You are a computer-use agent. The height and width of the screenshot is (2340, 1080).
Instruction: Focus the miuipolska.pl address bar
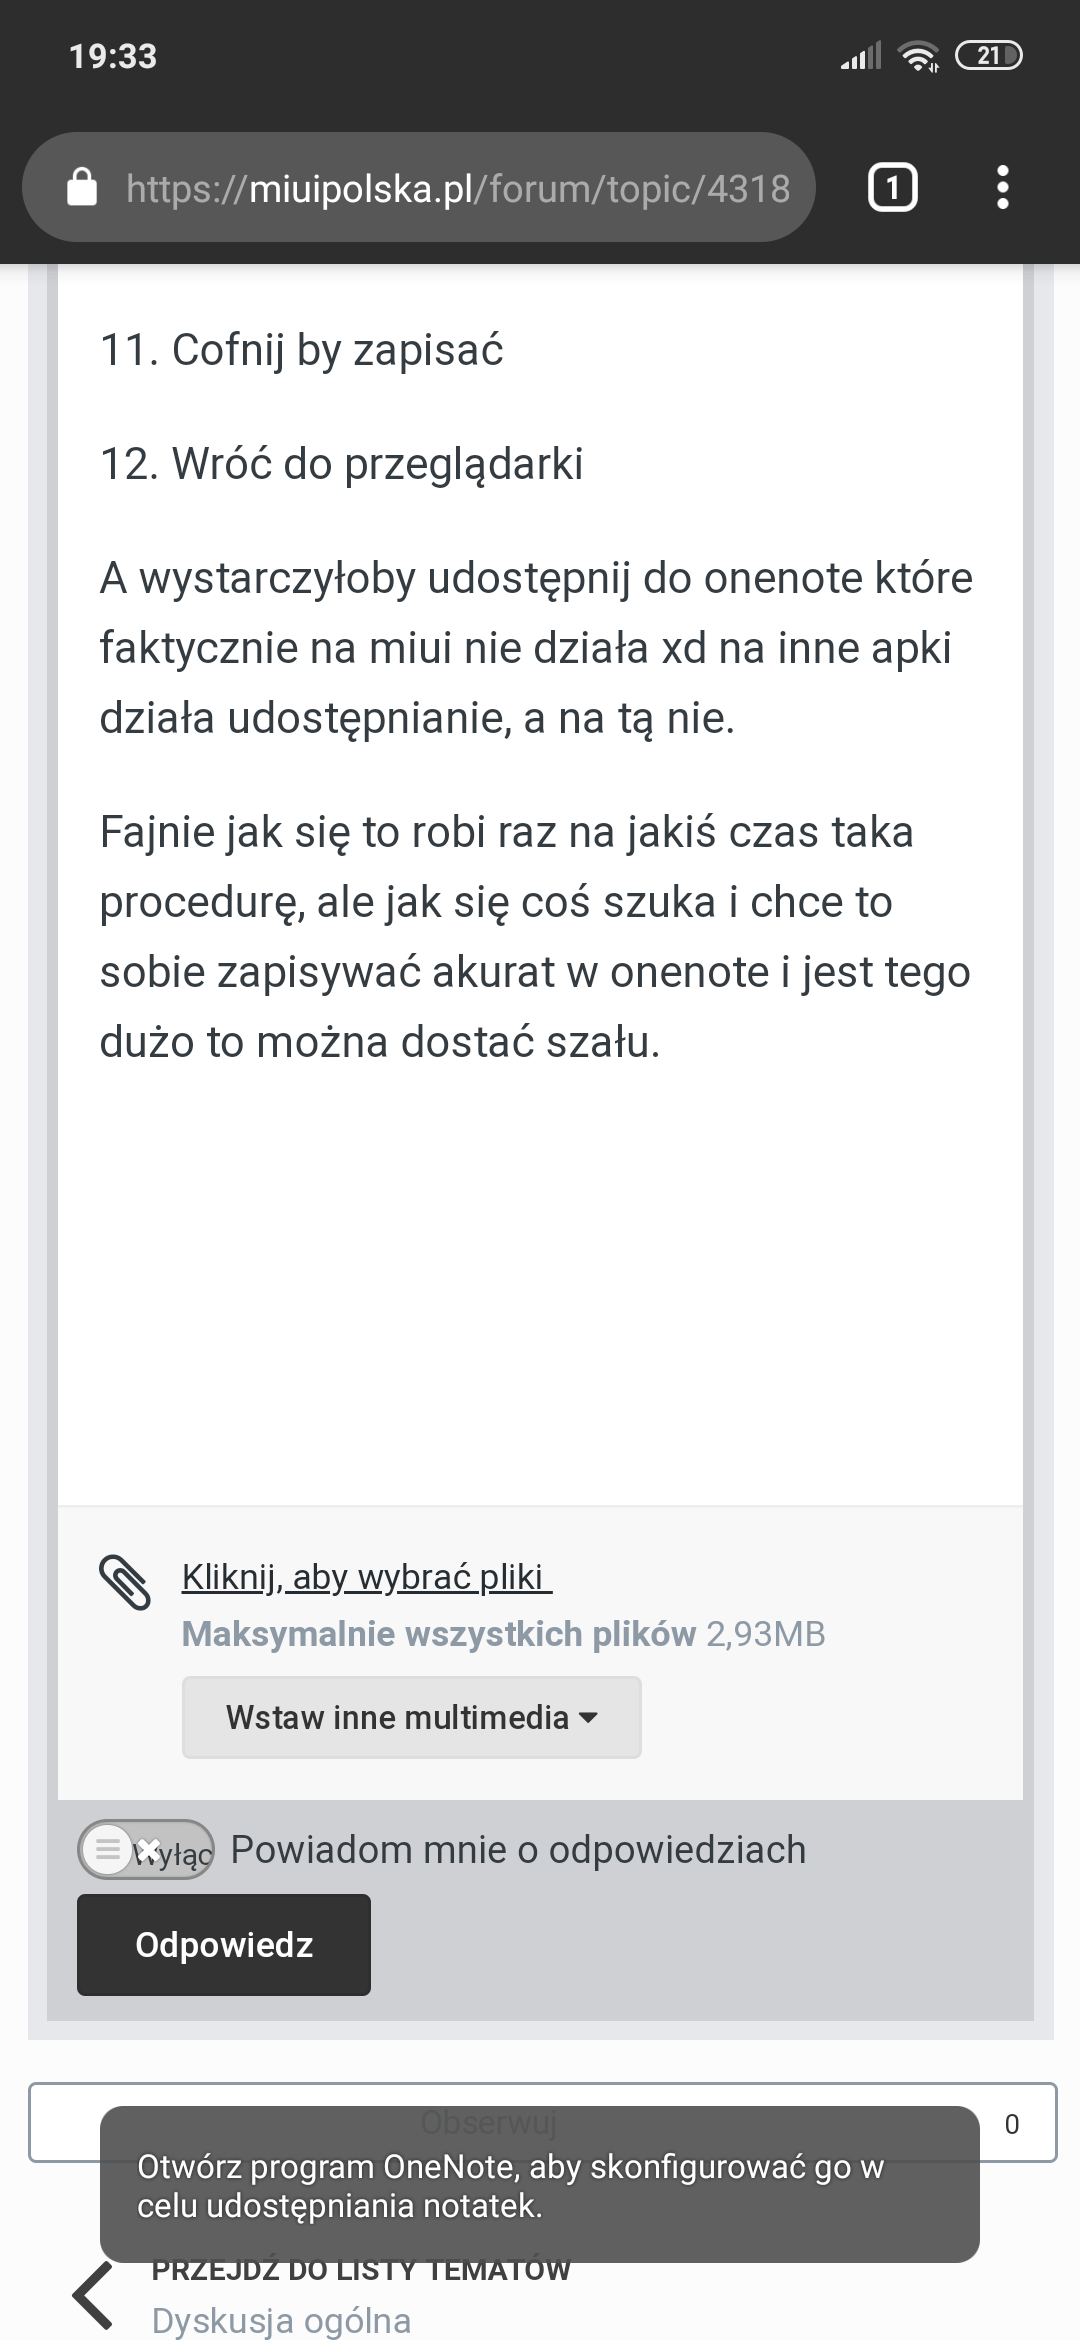point(458,188)
